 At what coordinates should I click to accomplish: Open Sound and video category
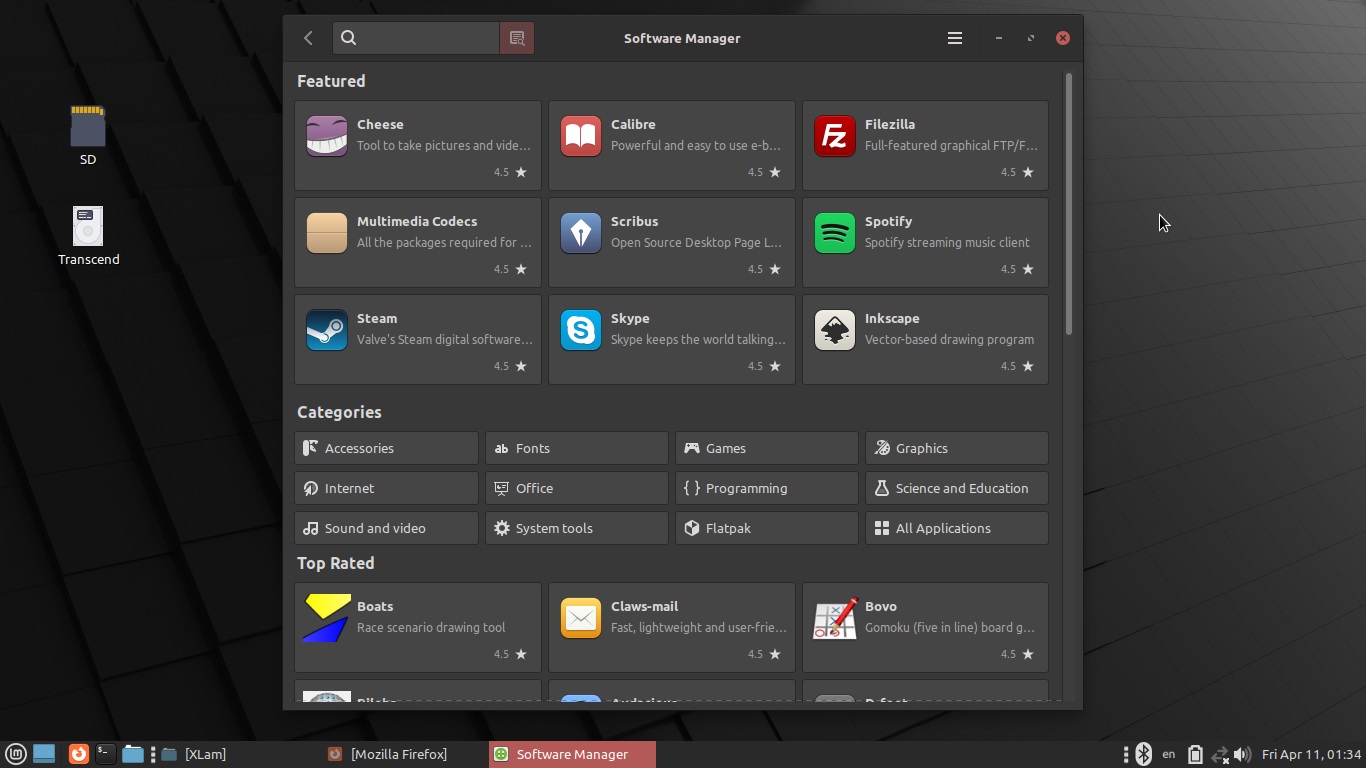(386, 528)
